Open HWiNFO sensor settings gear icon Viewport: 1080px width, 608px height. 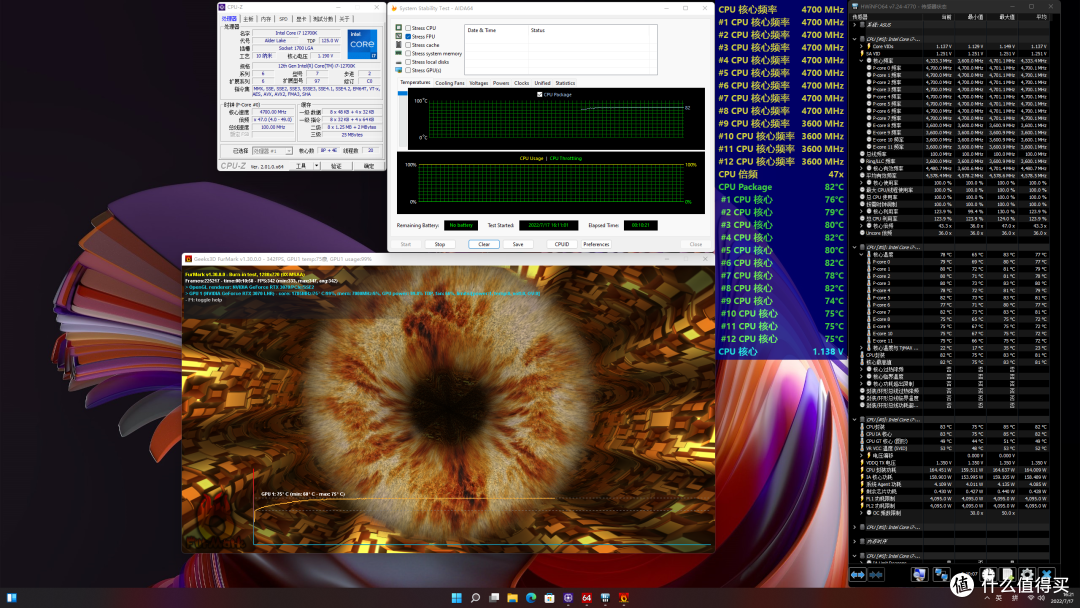pos(1027,574)
